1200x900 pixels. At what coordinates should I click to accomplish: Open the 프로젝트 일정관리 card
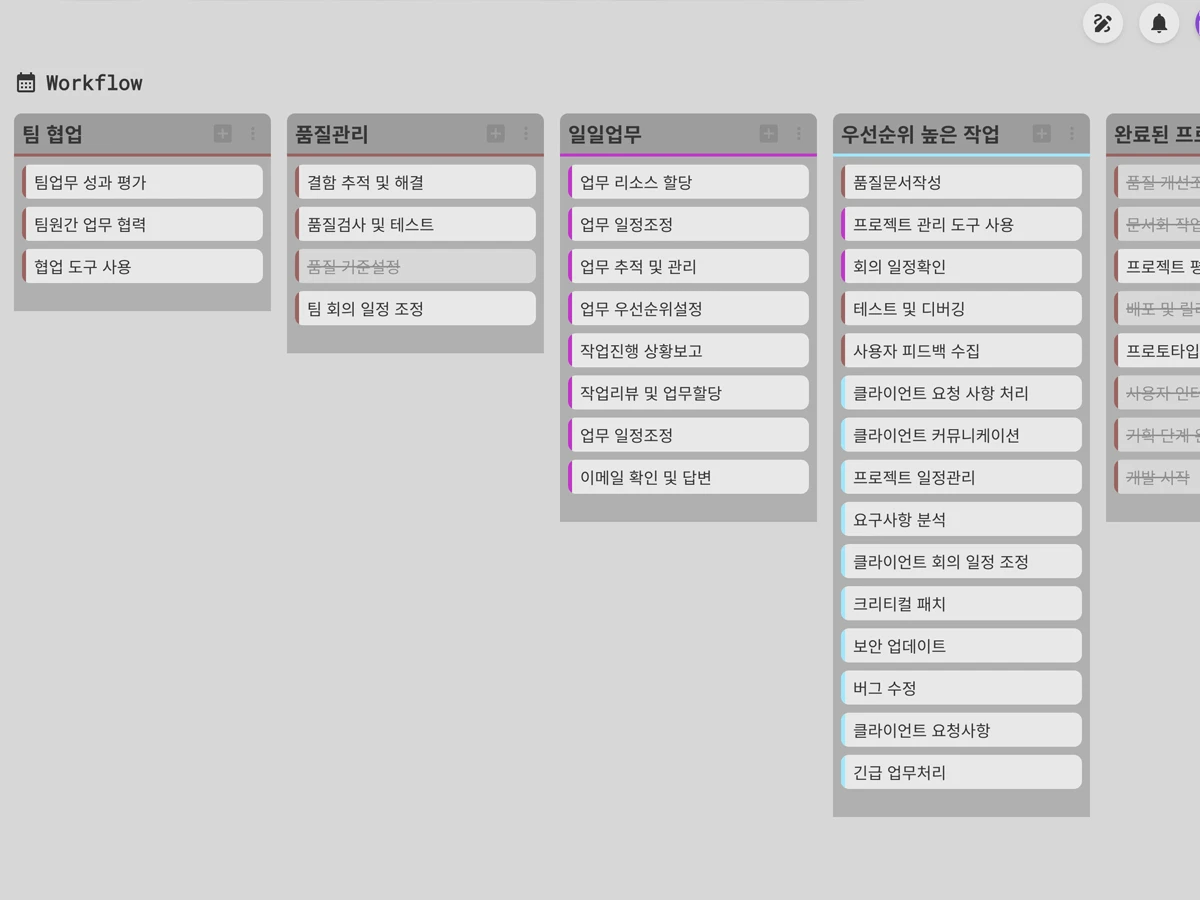pos(961,477)
